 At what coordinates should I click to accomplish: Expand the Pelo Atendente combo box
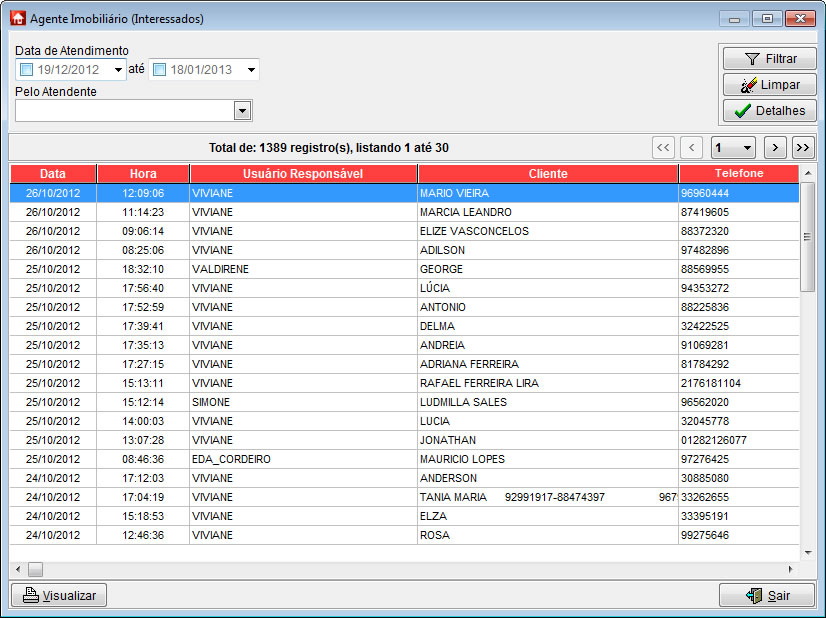click(242, 110)
